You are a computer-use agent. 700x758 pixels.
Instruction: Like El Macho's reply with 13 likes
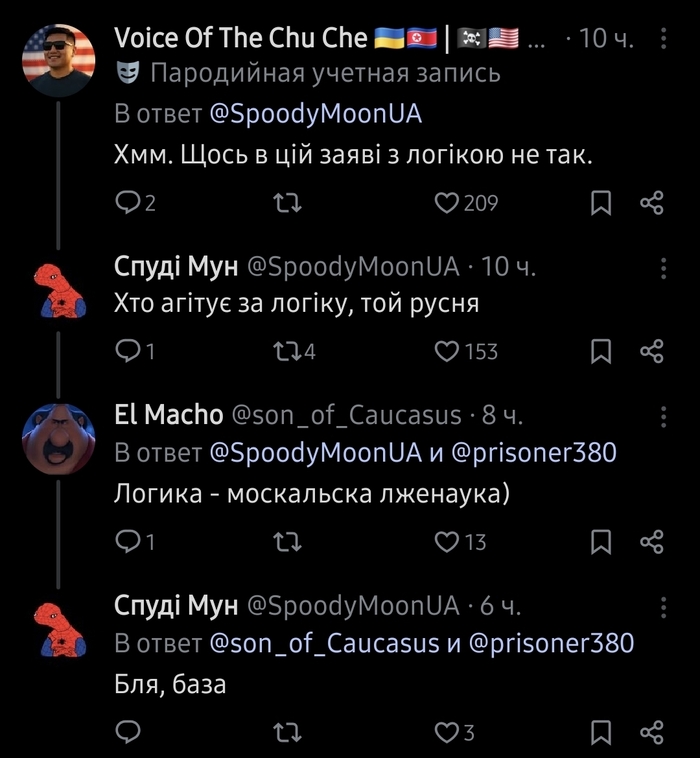[447, 541]
